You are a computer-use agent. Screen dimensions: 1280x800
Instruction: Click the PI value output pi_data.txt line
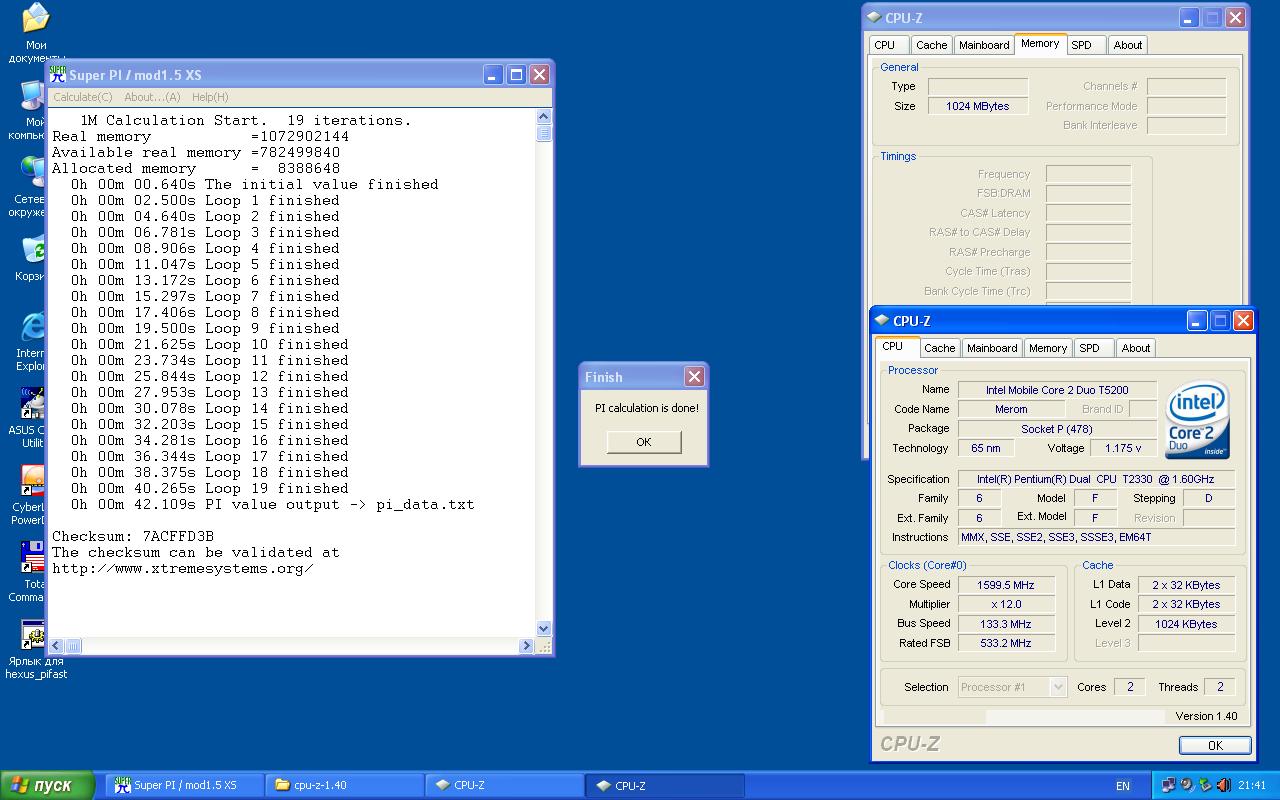click(273, 505)
